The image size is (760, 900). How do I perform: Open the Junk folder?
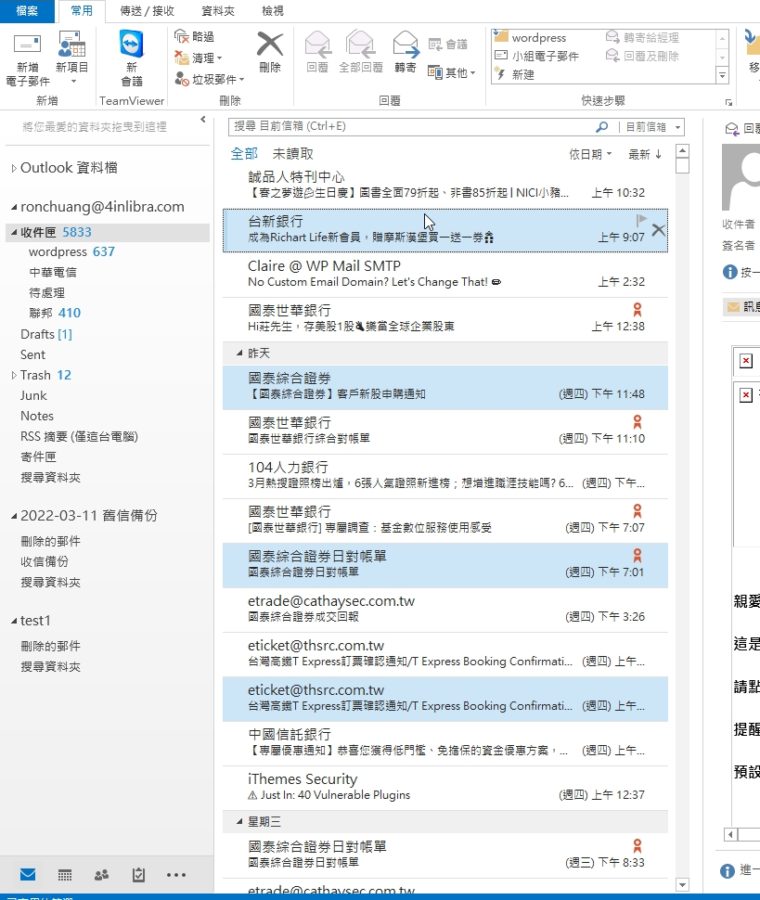point(33,395)
